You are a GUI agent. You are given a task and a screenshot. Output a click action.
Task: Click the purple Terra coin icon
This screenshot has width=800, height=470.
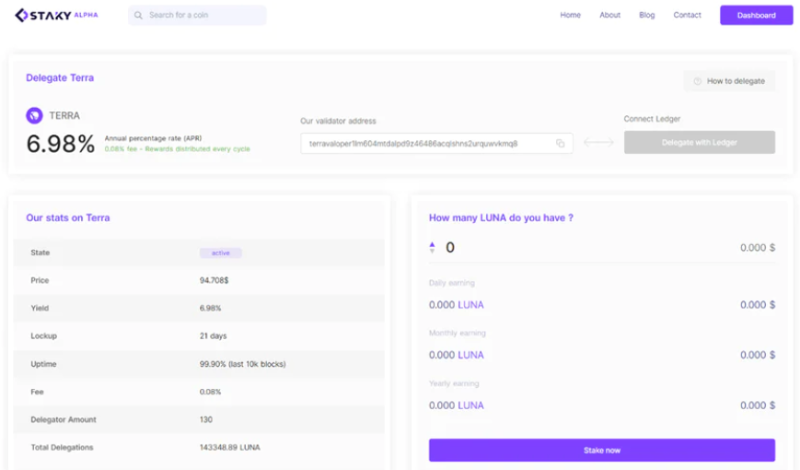tap(33, 115)
